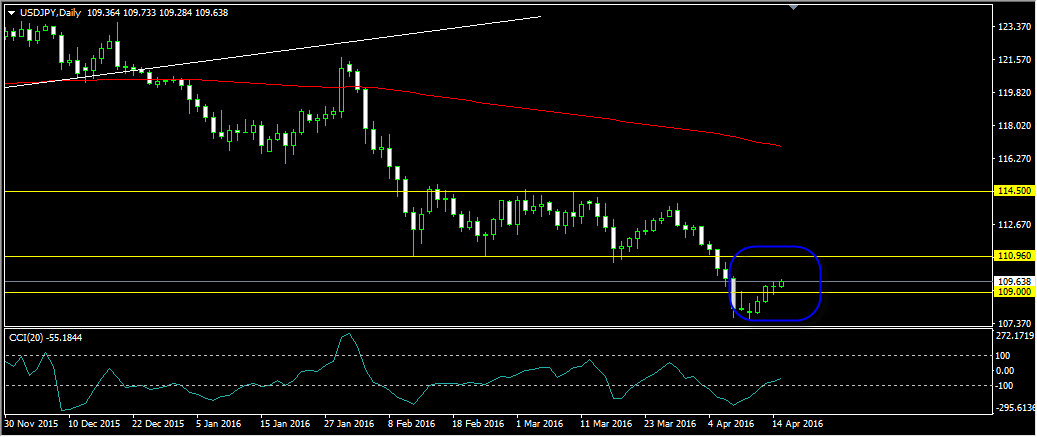Click the current price tag 109.638

pyautogui.click(x=1015, y=280)
